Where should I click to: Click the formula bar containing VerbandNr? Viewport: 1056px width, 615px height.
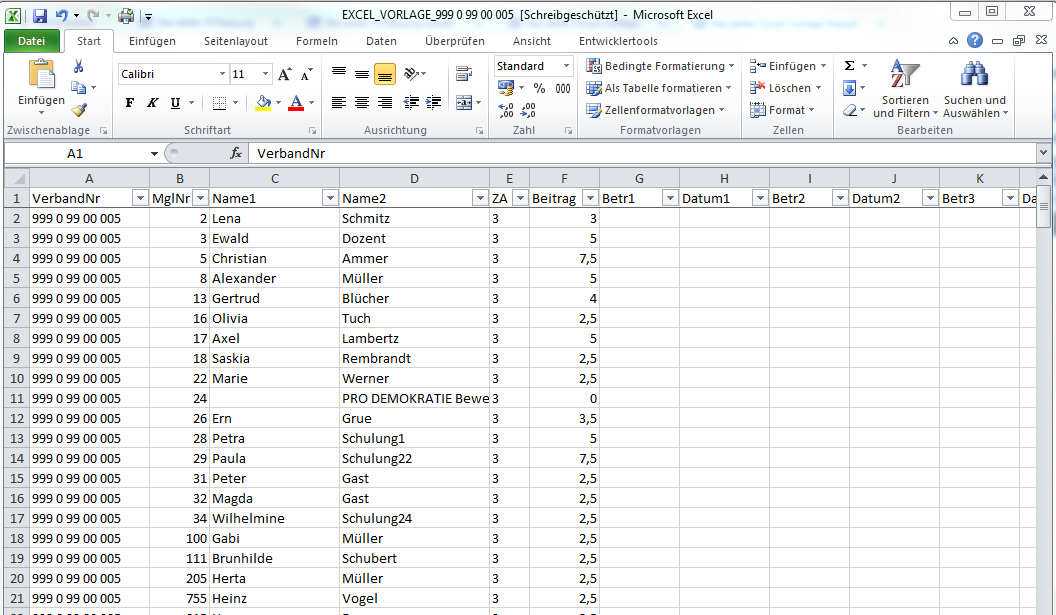tap(640, 153)
